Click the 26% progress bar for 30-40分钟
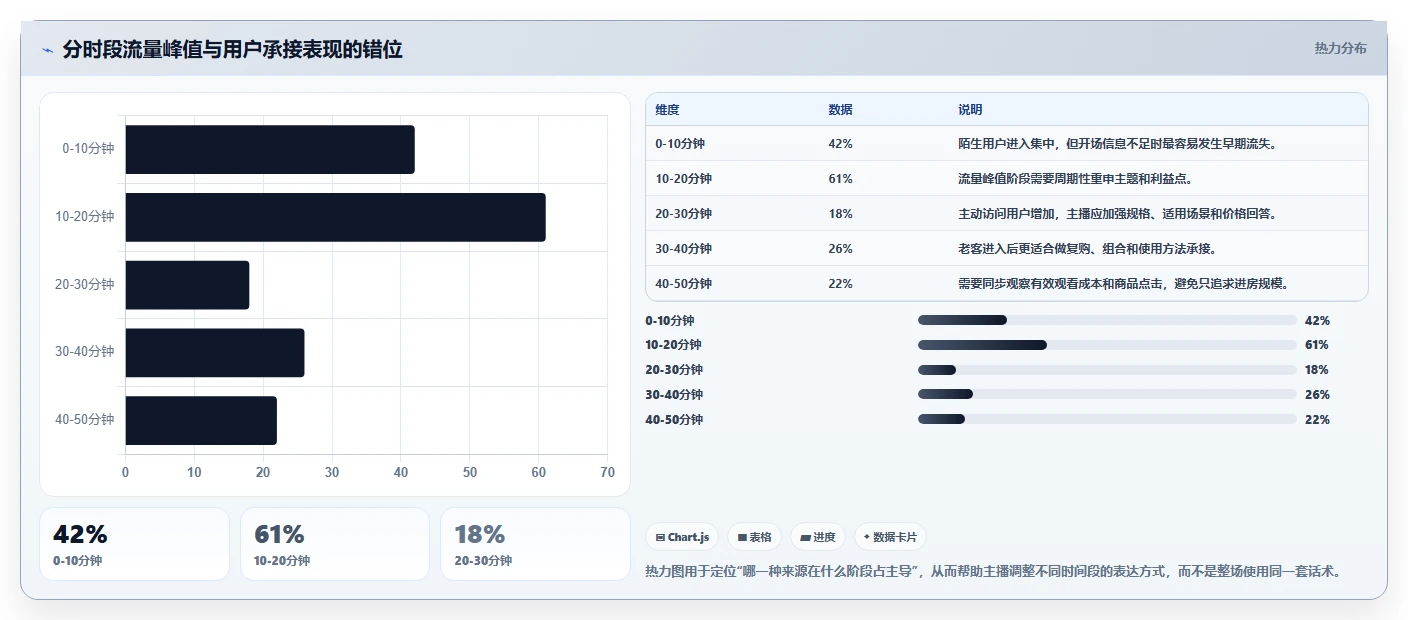The width and height of the screenshot is (1408, 620). 1107,395
